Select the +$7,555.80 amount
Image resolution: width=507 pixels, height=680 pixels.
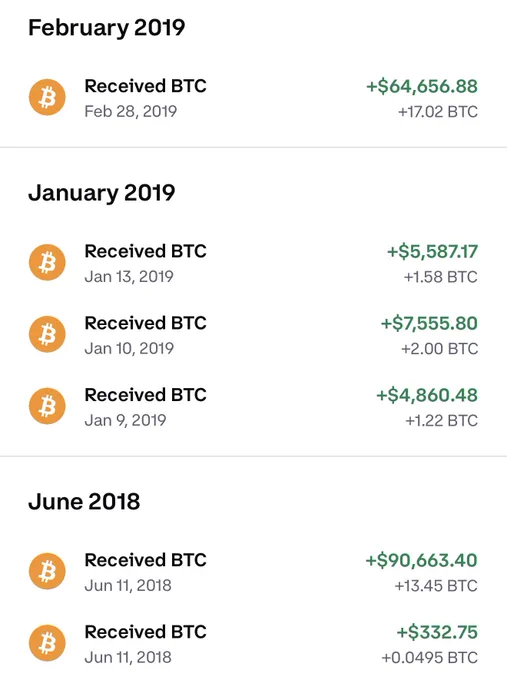pyautogui.click(x=429, y=324)
